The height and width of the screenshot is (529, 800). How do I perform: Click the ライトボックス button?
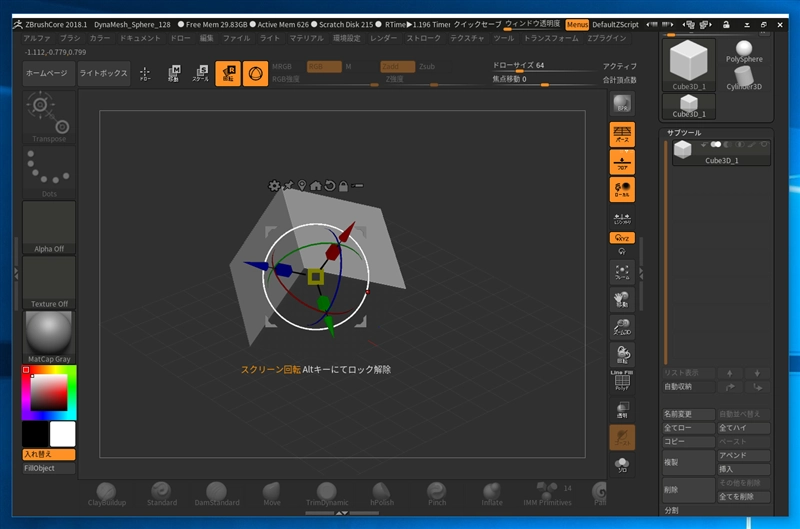coord(104,73)
